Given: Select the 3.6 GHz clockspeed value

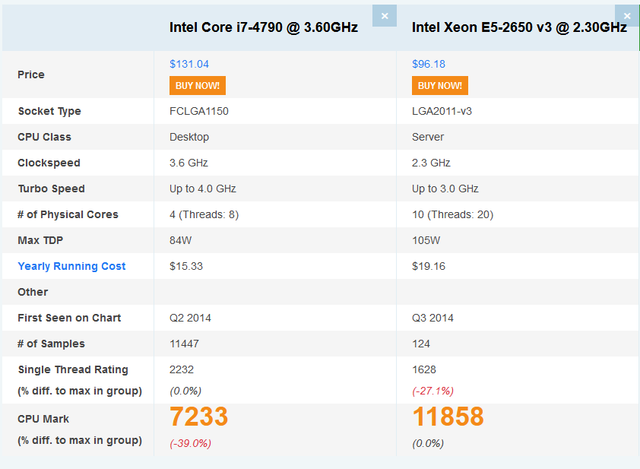Looking at the screenshot, I should click(189, 163).
